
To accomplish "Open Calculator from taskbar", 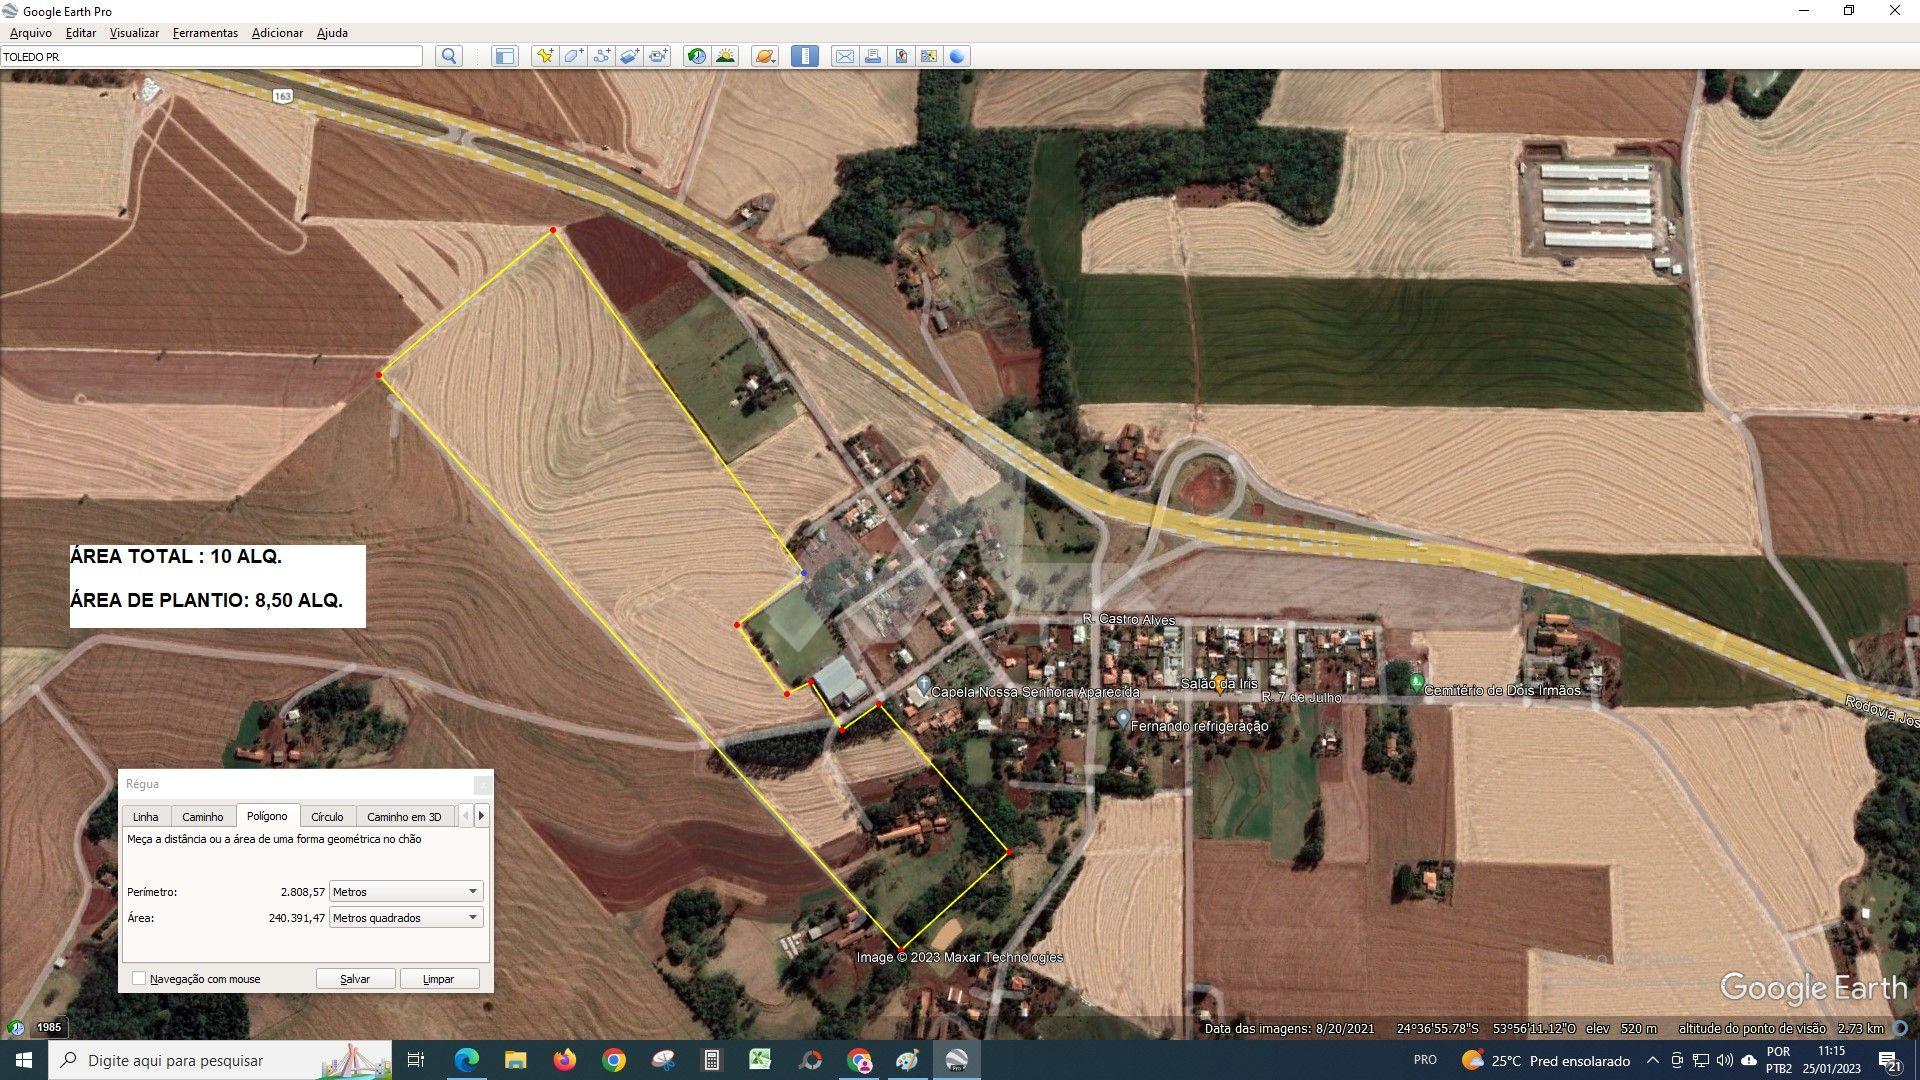I will (x=712, y=1060).
